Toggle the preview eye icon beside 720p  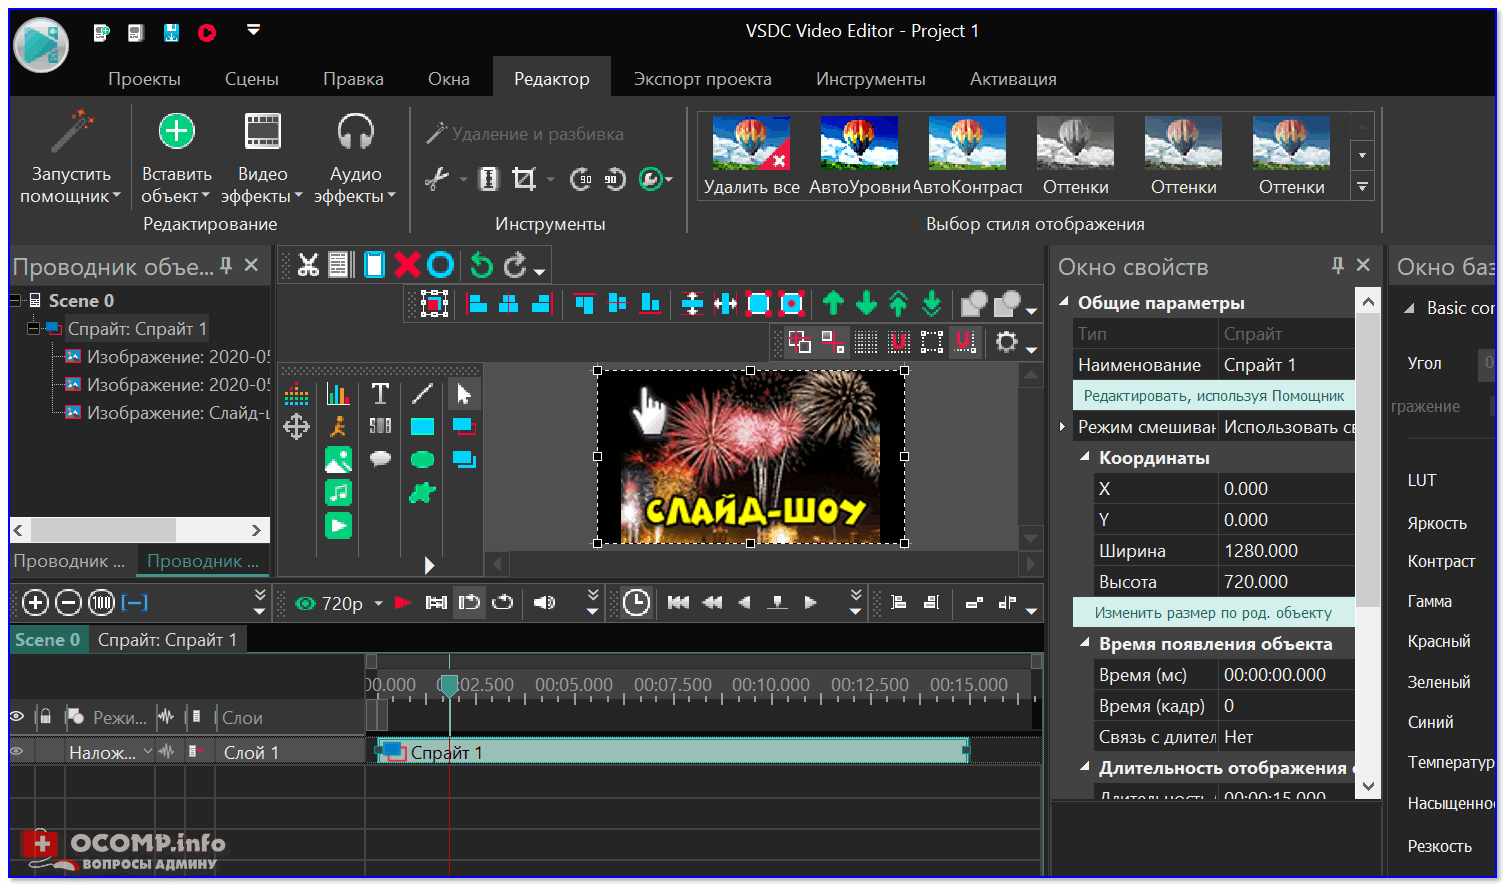coord(306,603)
